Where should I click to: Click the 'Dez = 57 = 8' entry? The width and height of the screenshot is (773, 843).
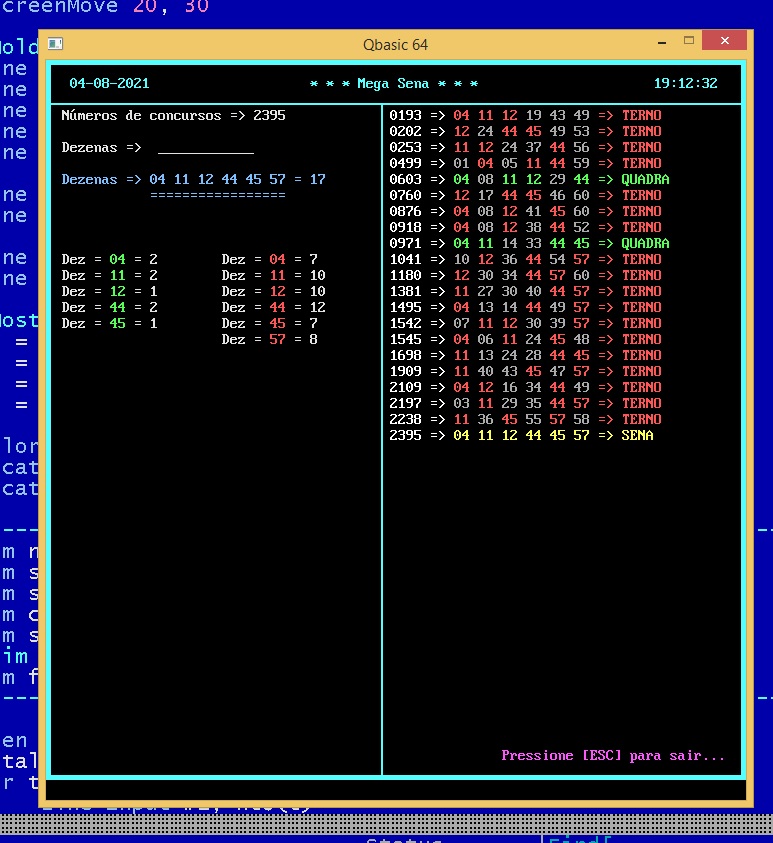270,340
